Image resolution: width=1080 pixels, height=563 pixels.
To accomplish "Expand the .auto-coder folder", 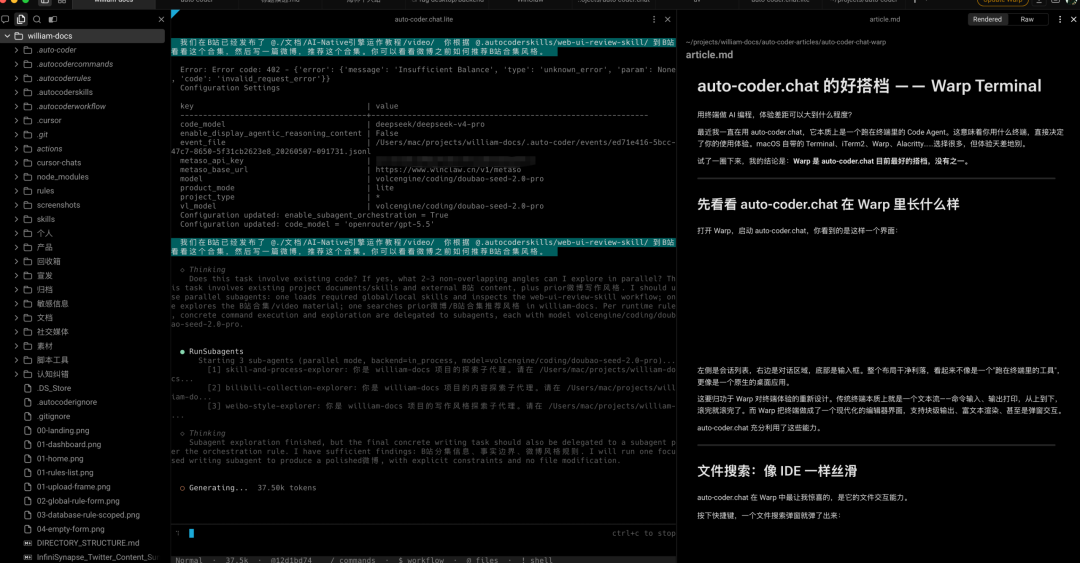I will 17,50.
